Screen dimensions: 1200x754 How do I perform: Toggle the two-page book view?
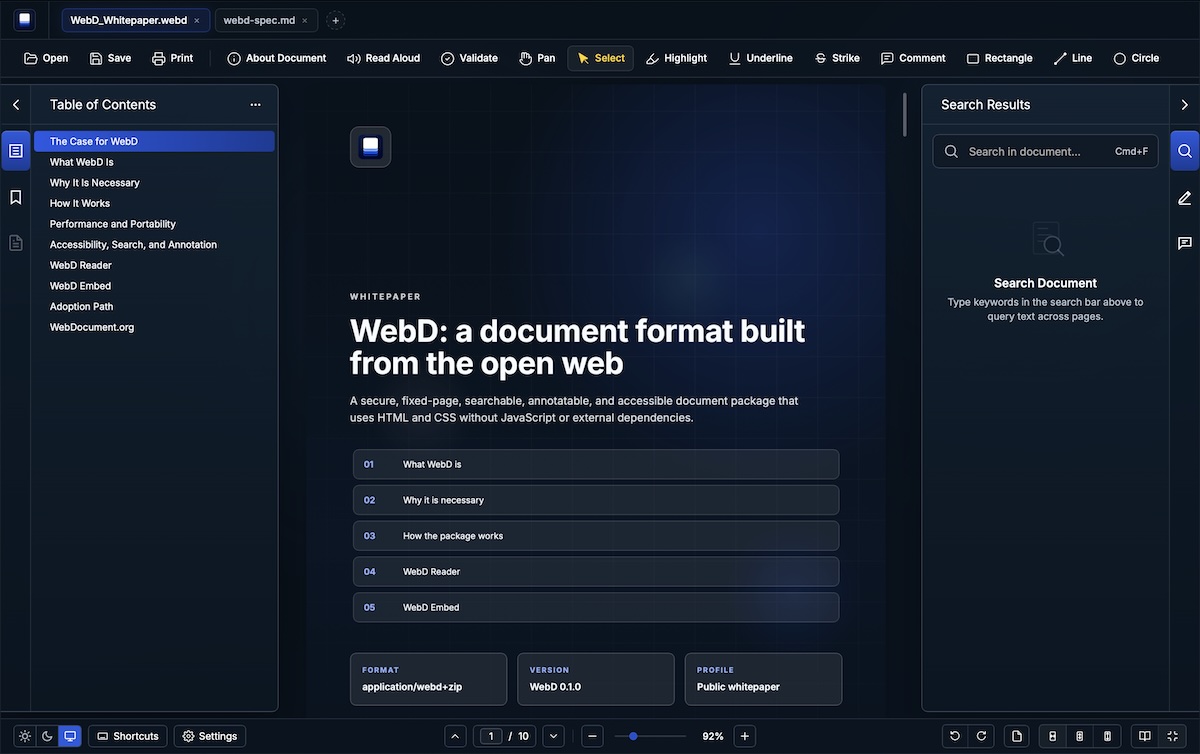click(1146, 736)
